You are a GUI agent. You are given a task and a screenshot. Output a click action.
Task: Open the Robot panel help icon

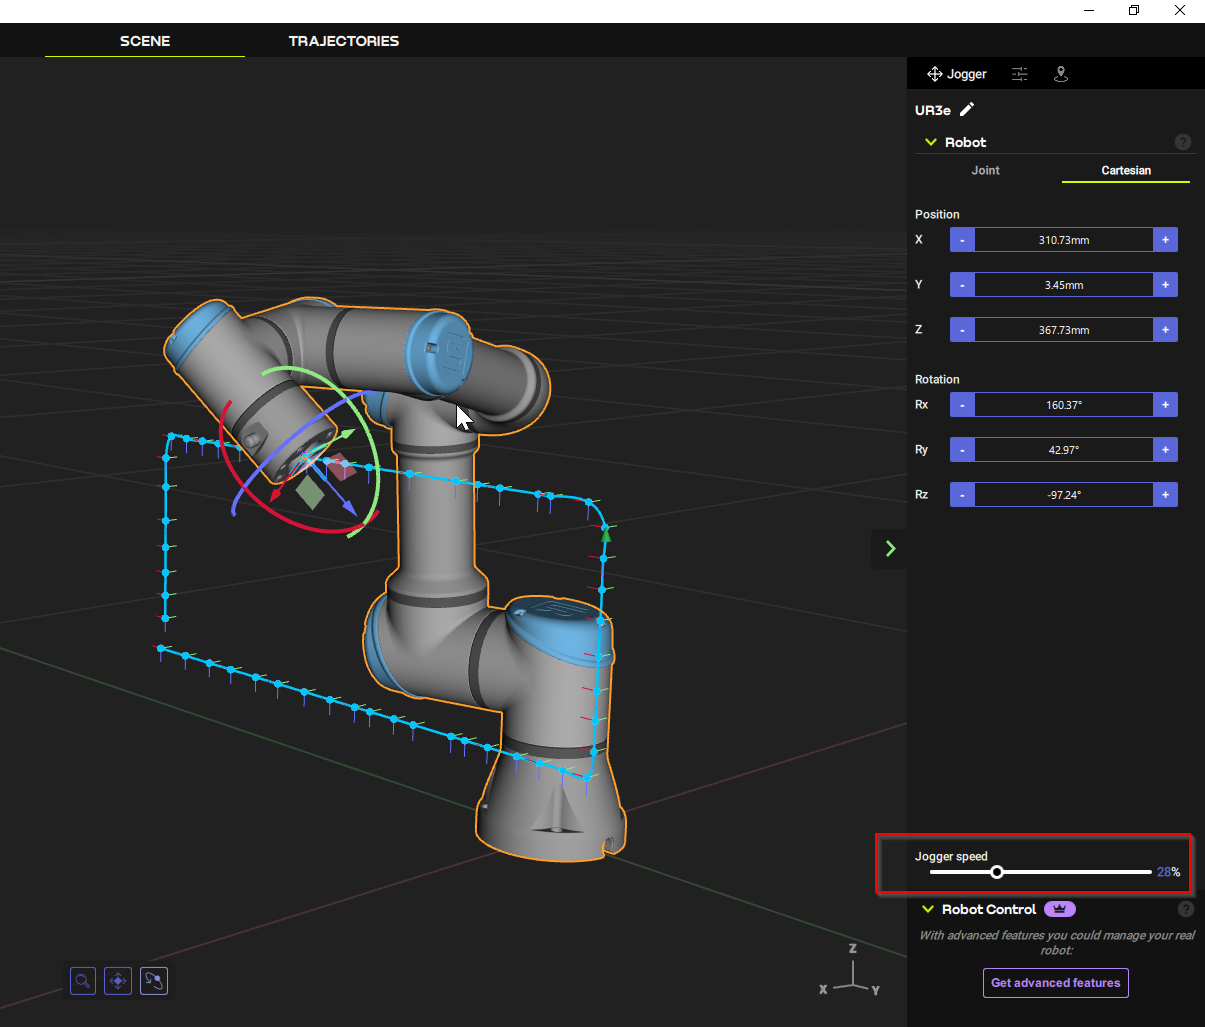tap(1183, 141)
